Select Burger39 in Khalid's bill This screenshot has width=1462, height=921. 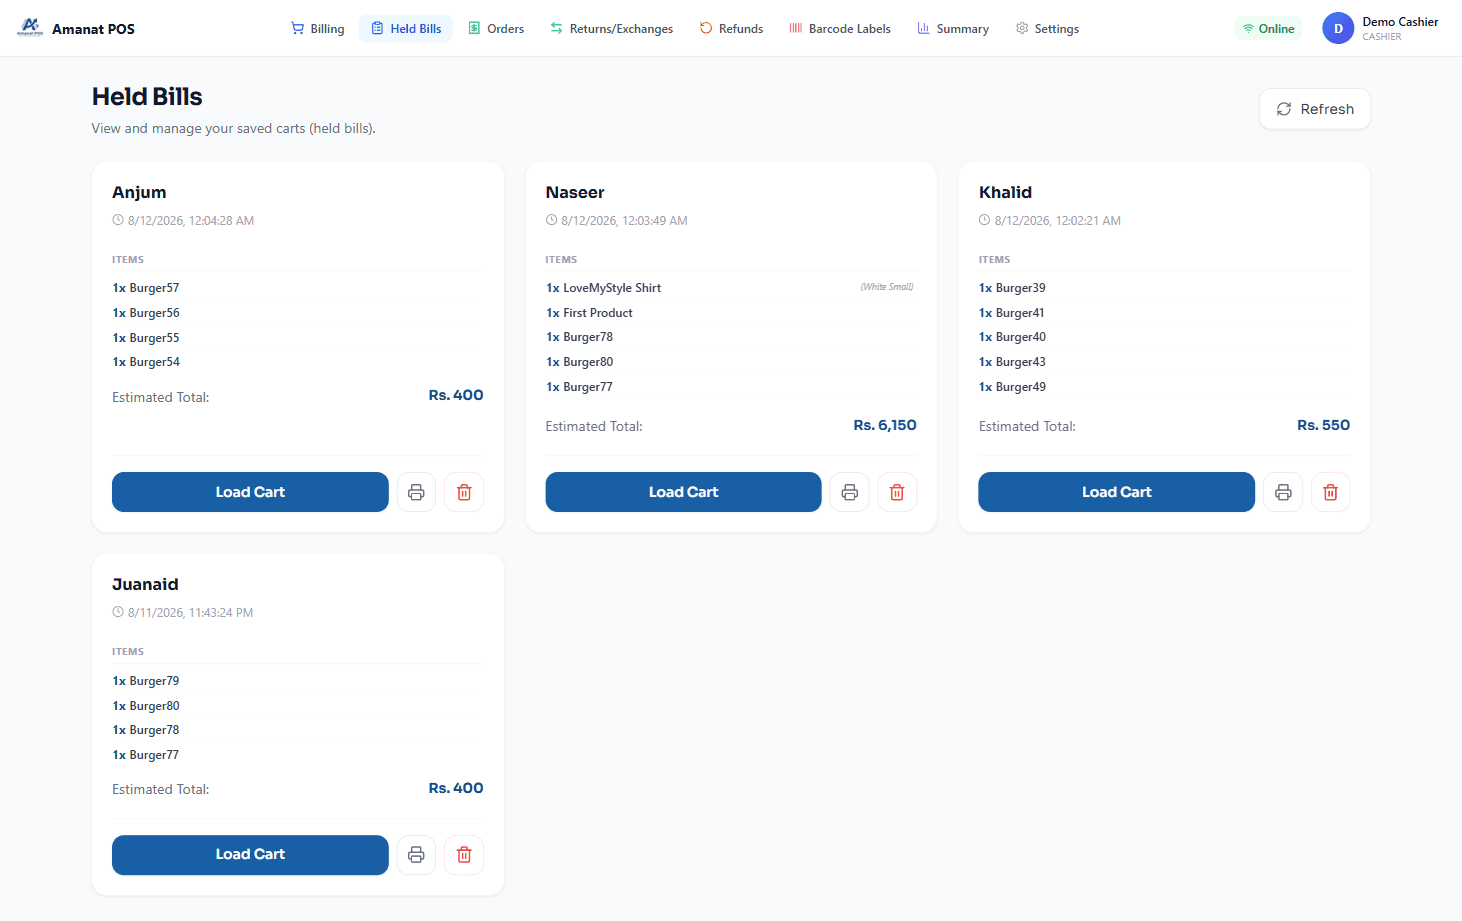(x=1012, y=288)
